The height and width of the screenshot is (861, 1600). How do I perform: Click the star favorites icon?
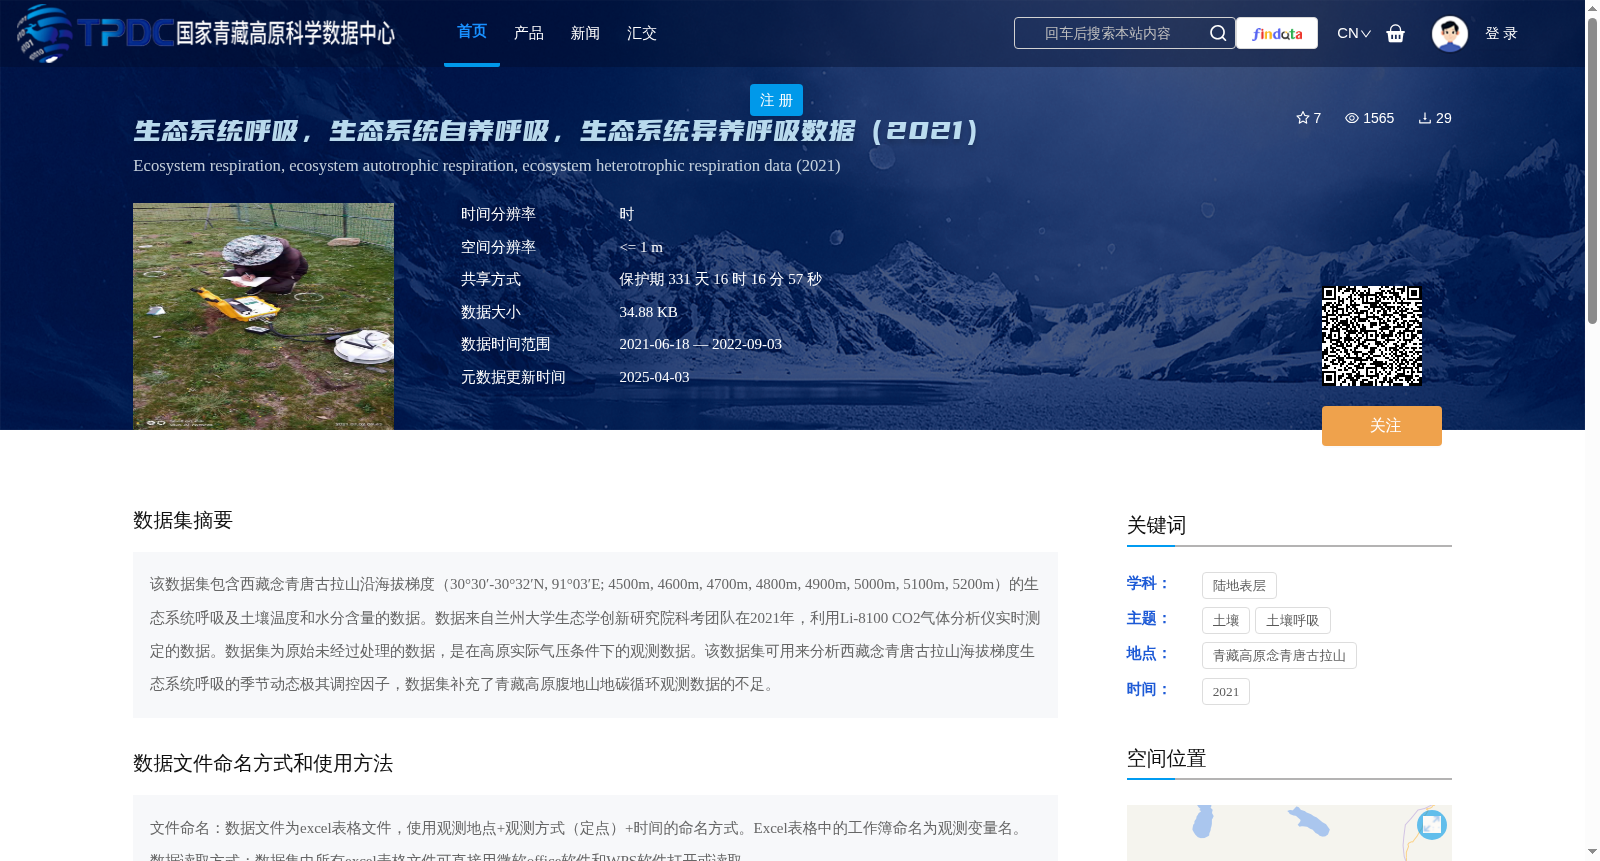[1302, 118]
